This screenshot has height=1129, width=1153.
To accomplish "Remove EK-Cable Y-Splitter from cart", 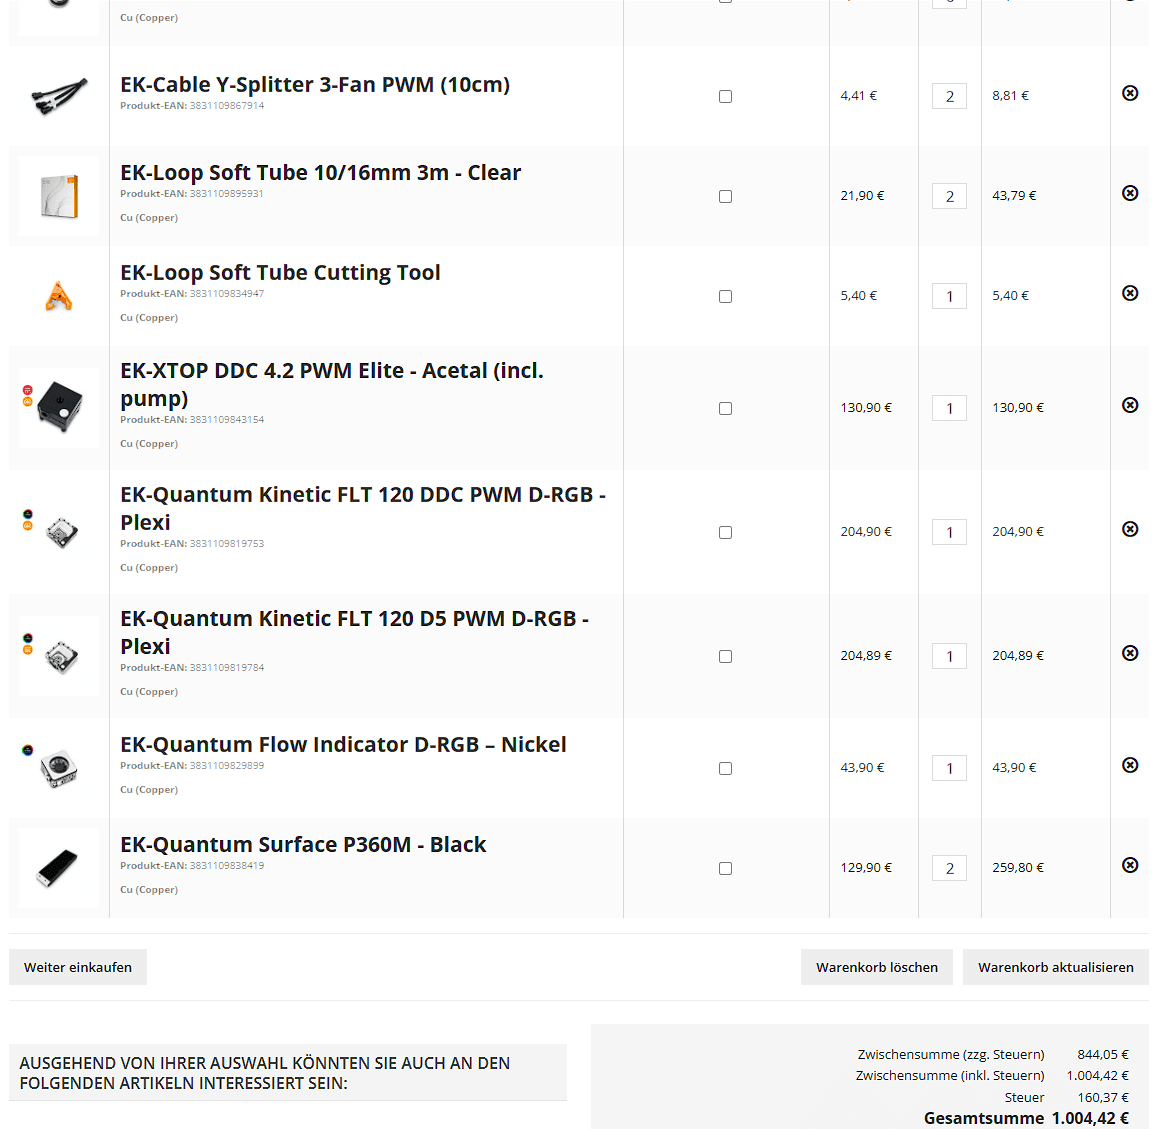I will point(1130,93).
